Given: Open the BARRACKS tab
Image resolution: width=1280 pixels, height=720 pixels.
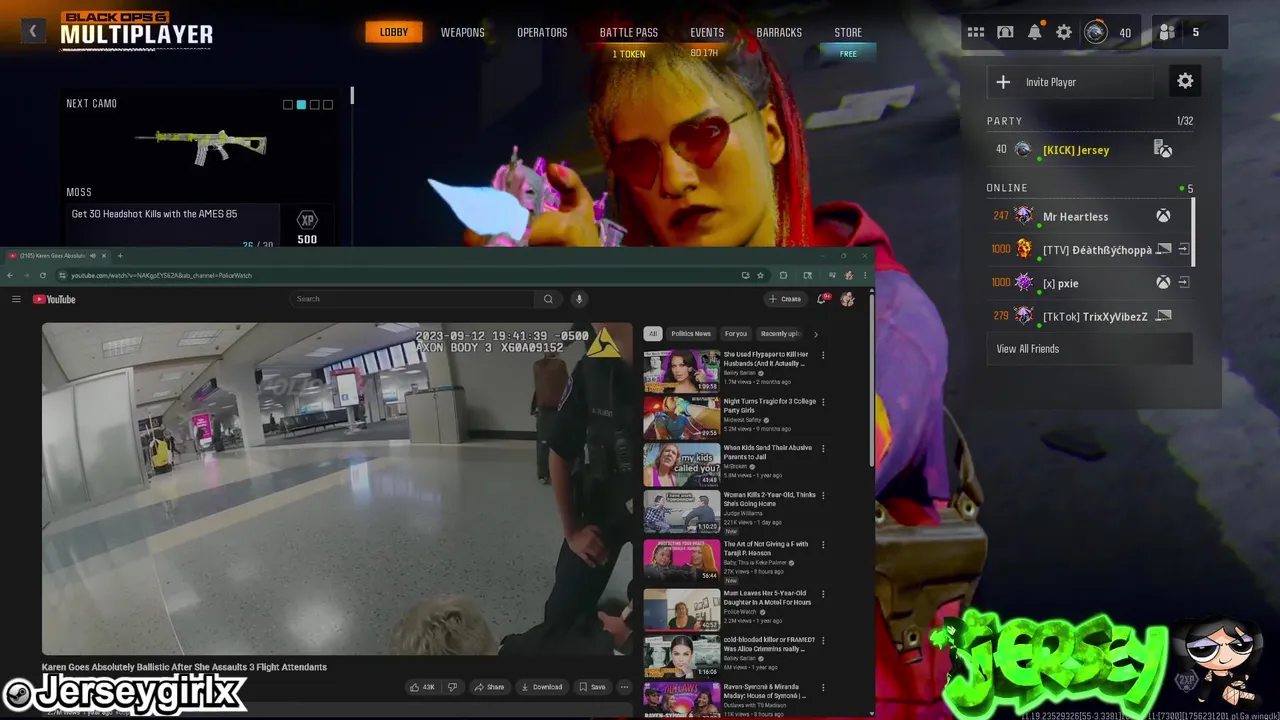Looking at the screenshot, I should (x=779, y=32).
